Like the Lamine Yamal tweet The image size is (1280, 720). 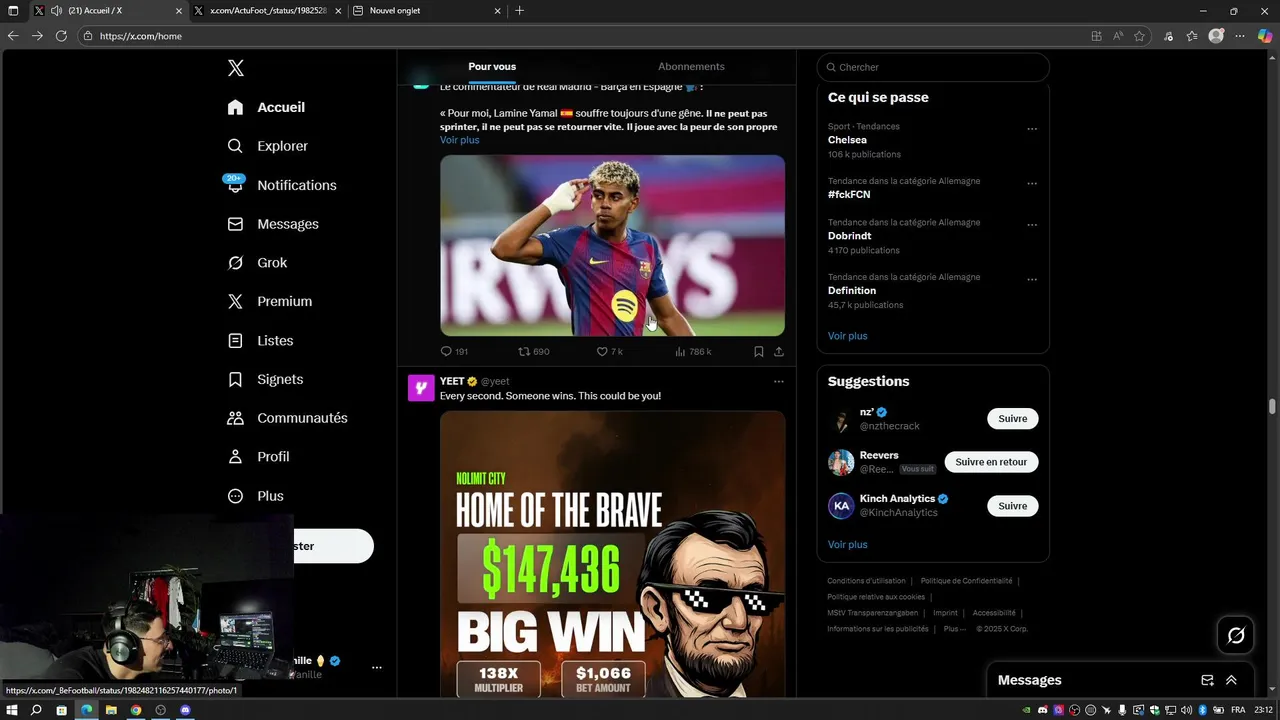(x=609, y=352)
